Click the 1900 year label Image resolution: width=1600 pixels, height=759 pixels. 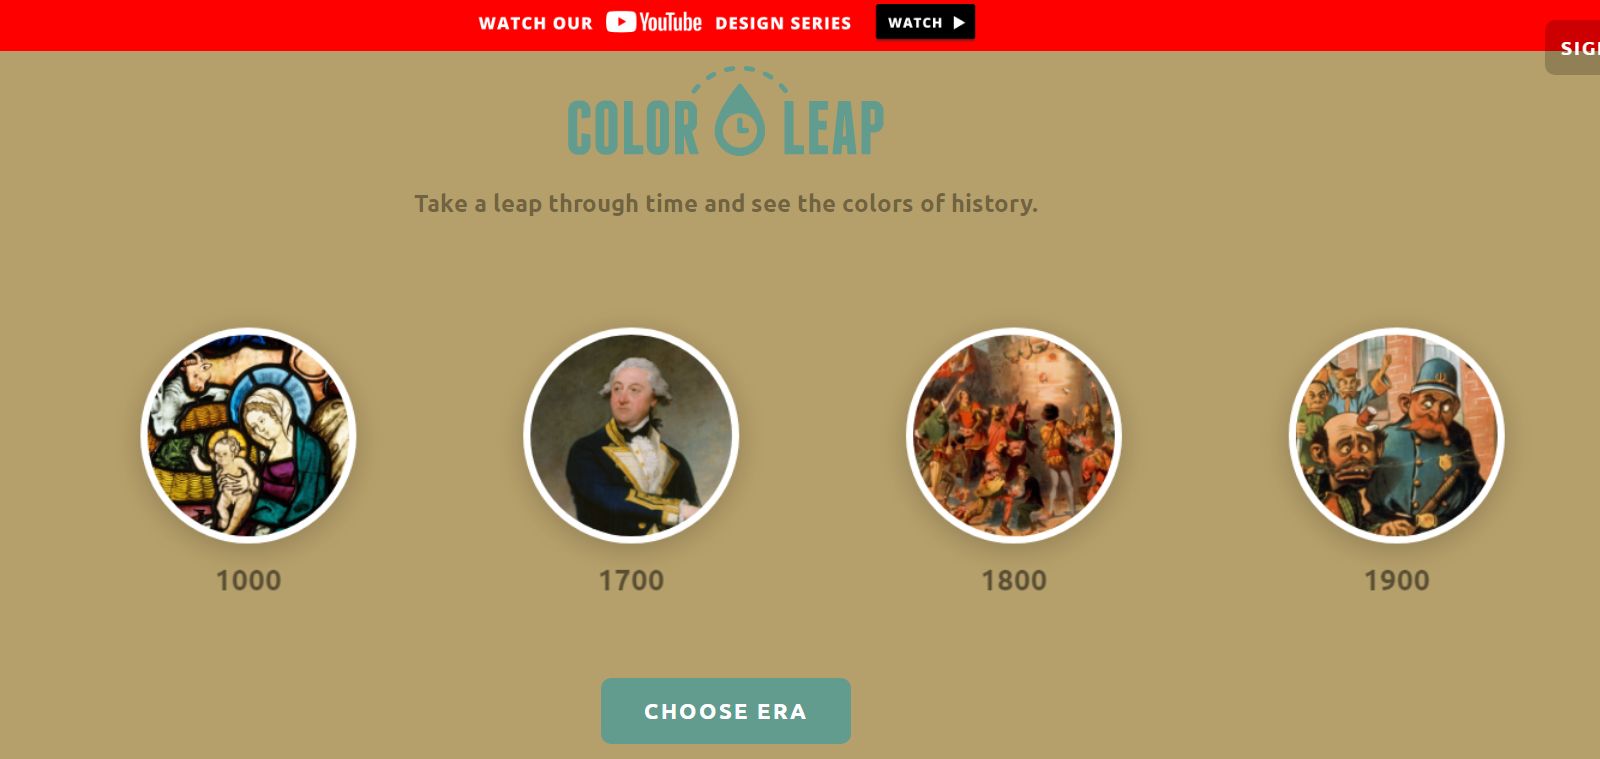coord(1397,580)
